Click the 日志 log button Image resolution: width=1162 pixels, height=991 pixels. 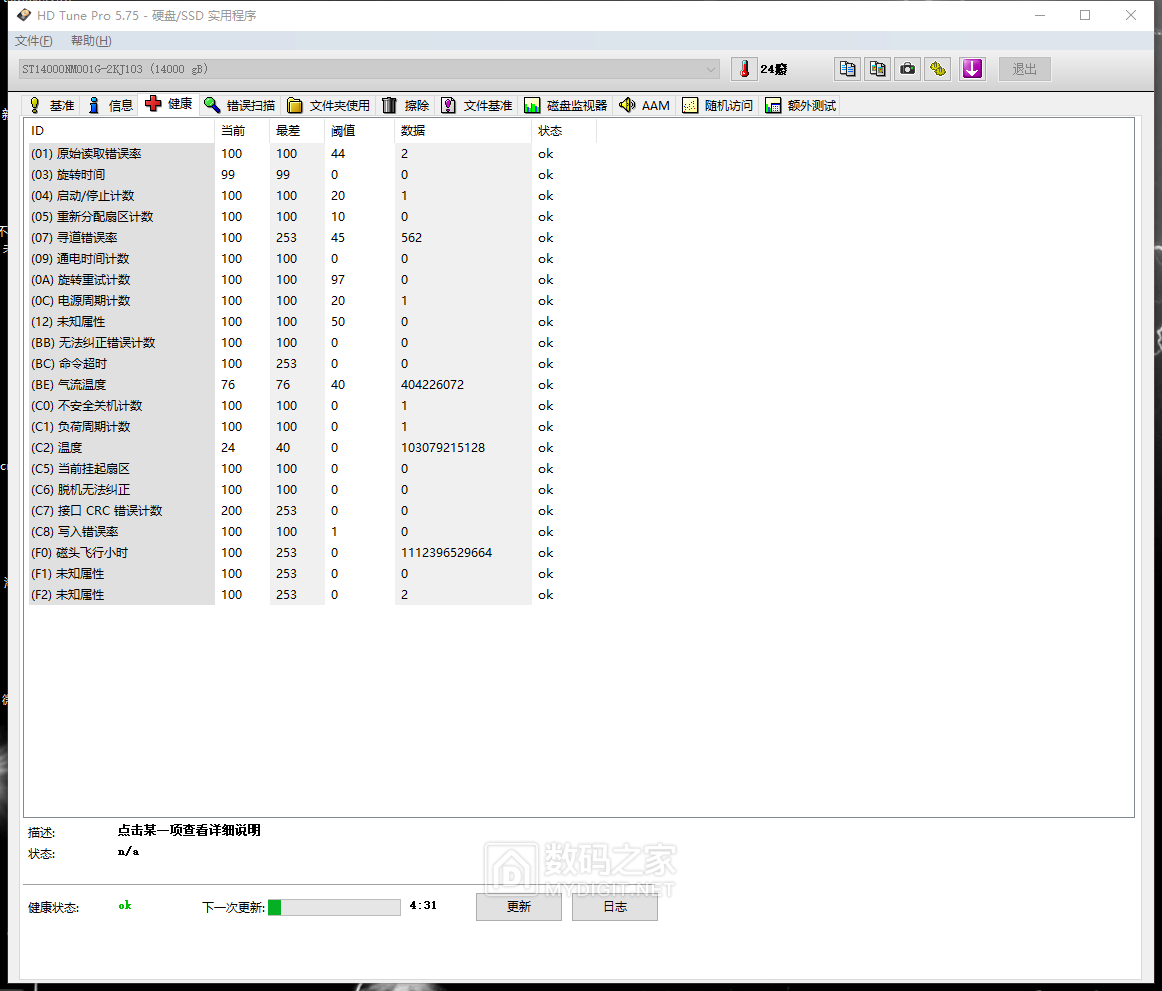tap(614, 907)
